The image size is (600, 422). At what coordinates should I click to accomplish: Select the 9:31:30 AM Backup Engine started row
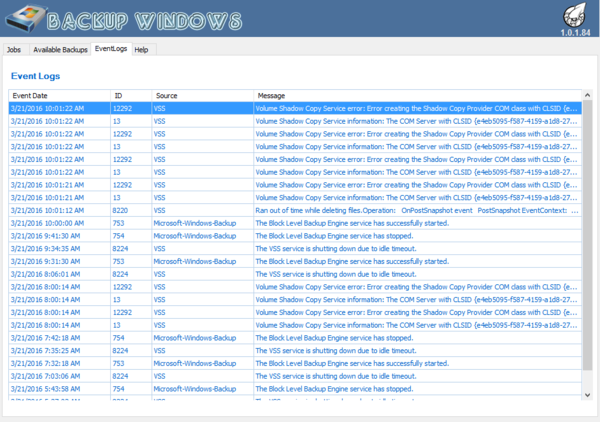point(295,261)
